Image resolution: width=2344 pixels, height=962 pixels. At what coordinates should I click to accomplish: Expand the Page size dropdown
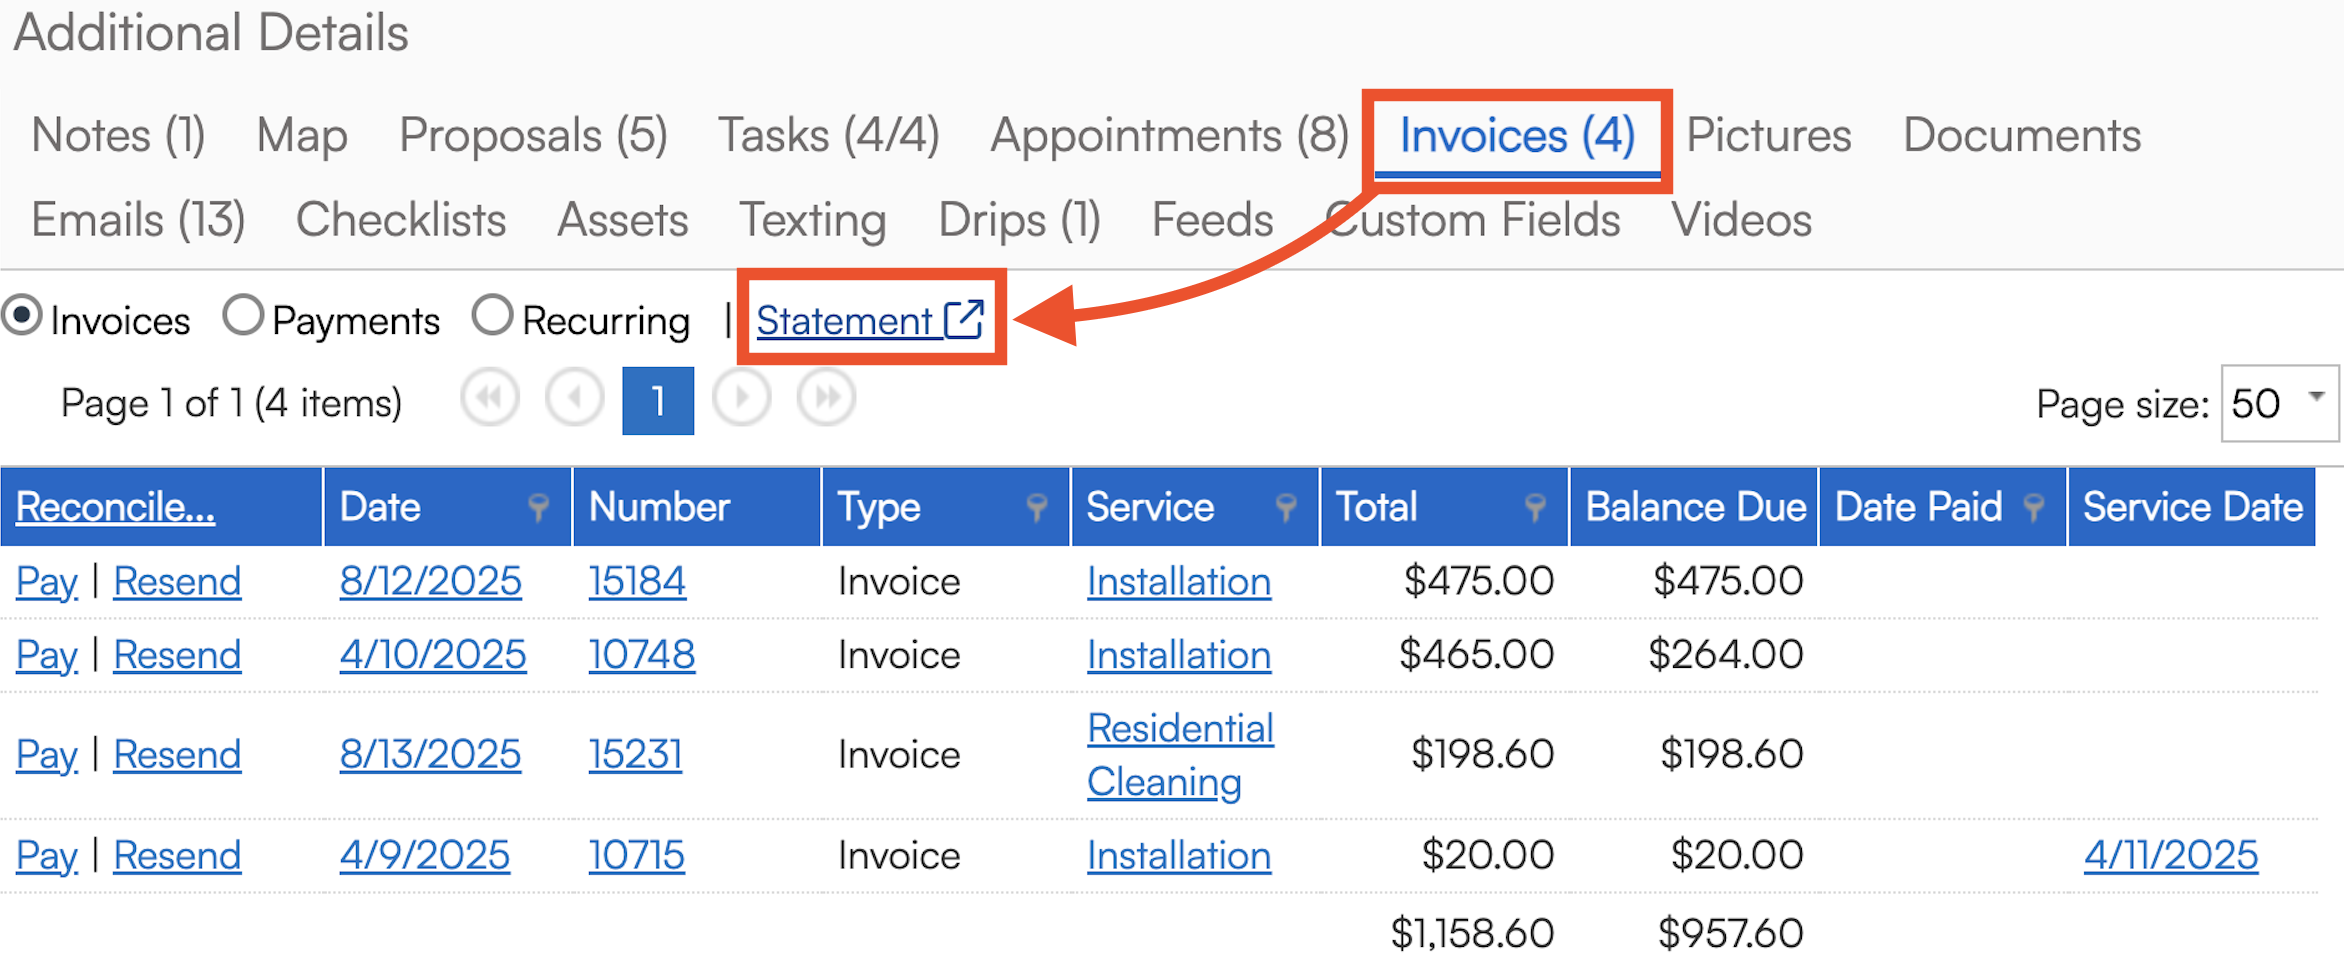pyautogui.click(x=2316, y=399)
